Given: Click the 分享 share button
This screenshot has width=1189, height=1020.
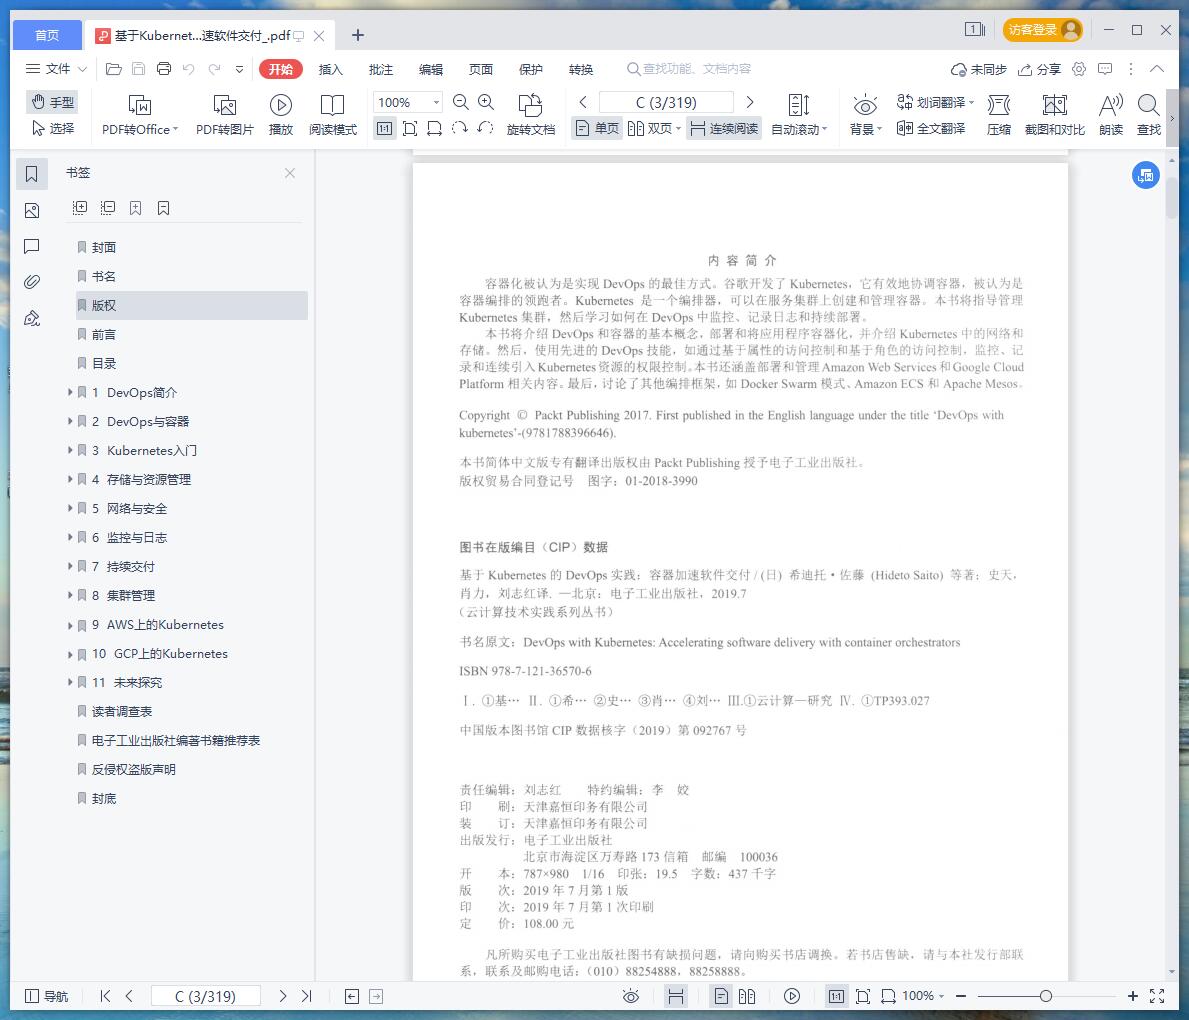Looking at the screenshot, I should [x=1039, y=69].
